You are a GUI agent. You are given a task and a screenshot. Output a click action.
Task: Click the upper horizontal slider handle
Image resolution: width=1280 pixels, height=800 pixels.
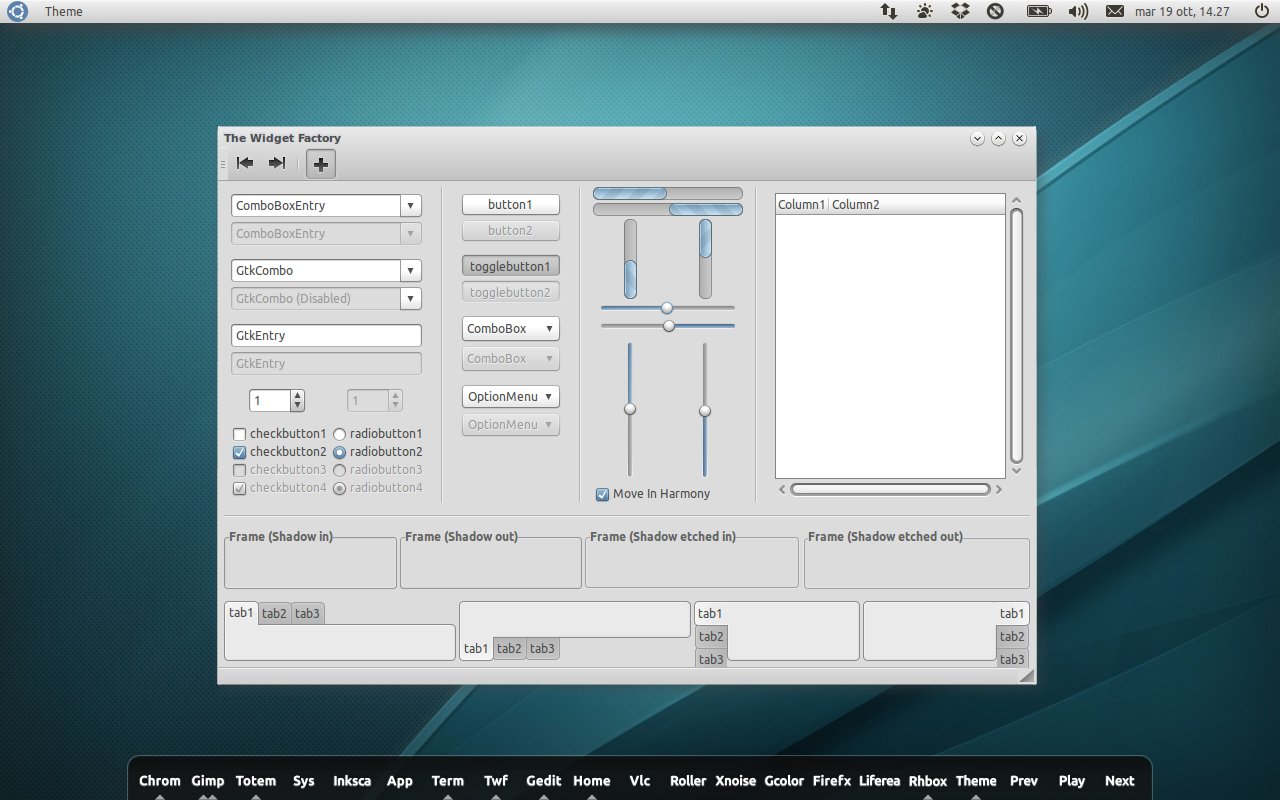coord(667,308)
